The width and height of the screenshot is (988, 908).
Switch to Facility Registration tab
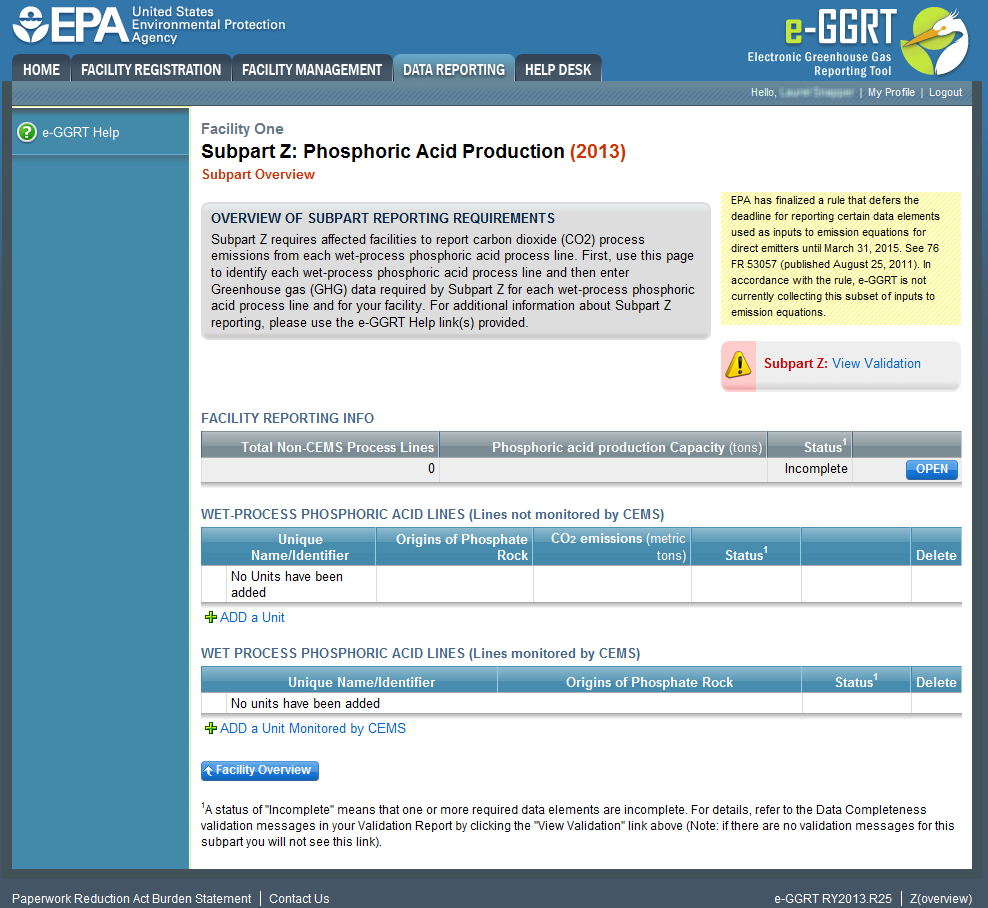tap(151, 70)
